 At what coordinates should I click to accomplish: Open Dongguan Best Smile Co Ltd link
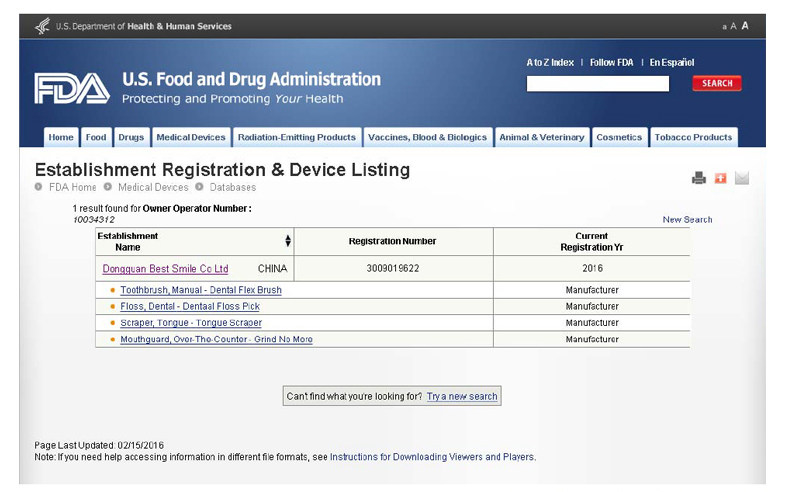(x=165, y=269)
